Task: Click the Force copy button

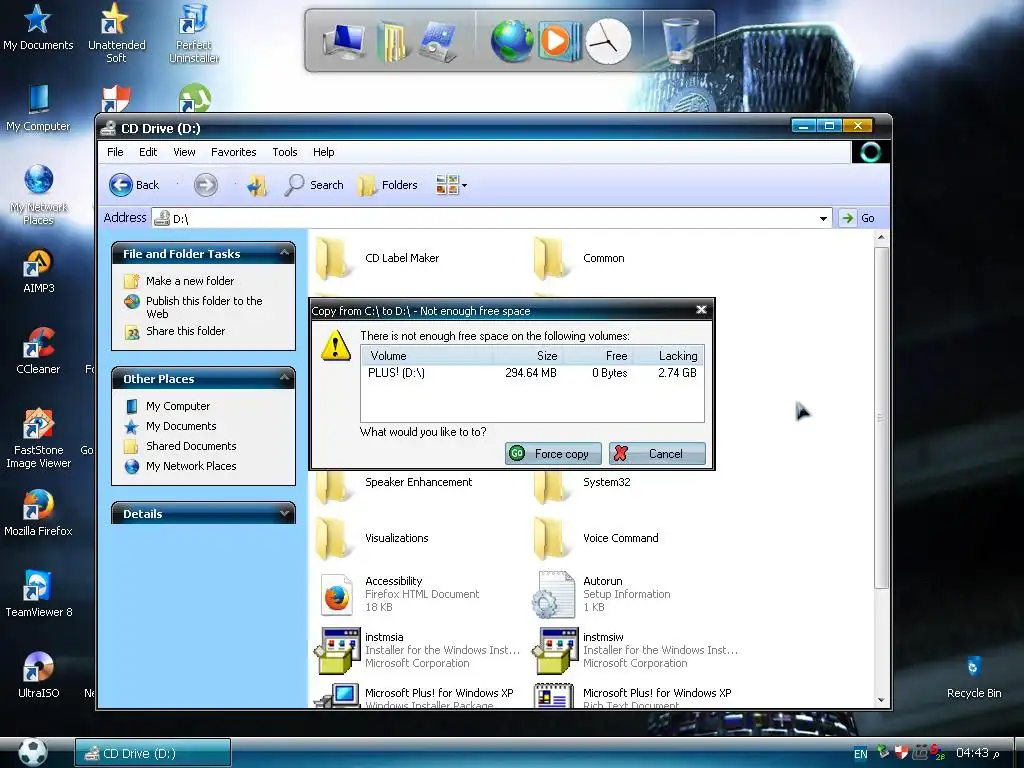Action: (553, 453)
